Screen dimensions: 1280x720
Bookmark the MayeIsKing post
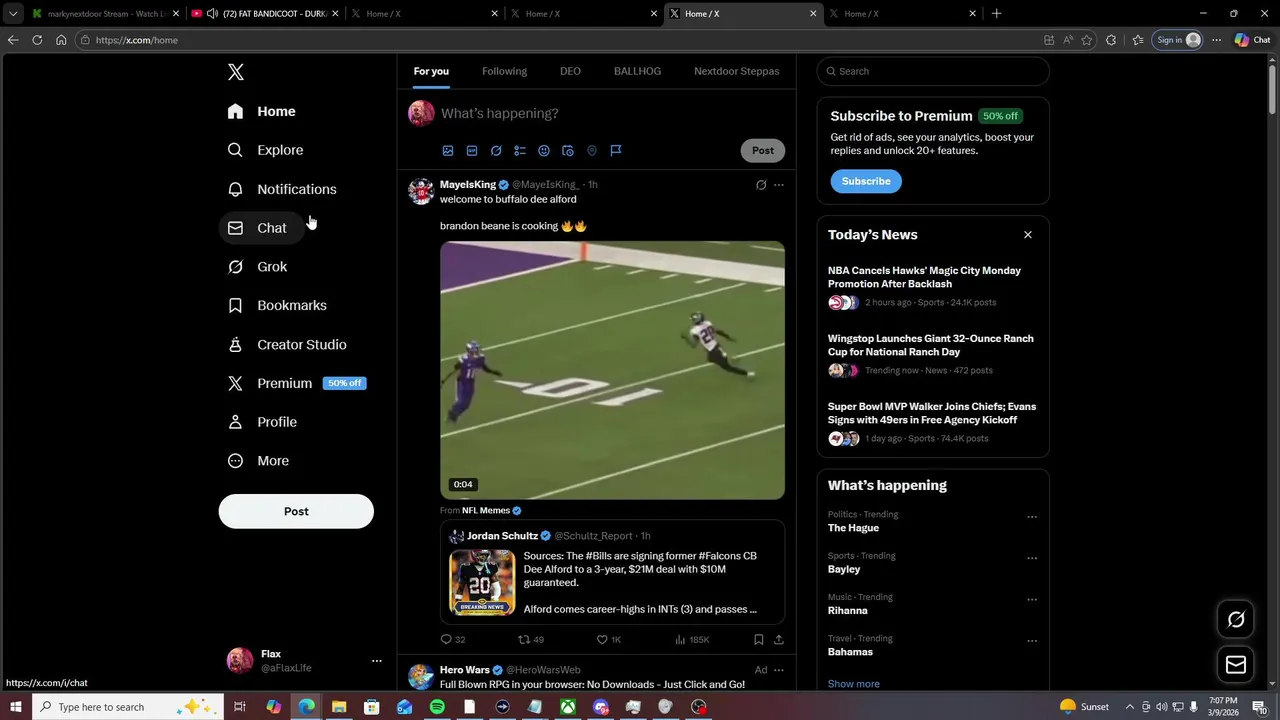click(759, 640)
